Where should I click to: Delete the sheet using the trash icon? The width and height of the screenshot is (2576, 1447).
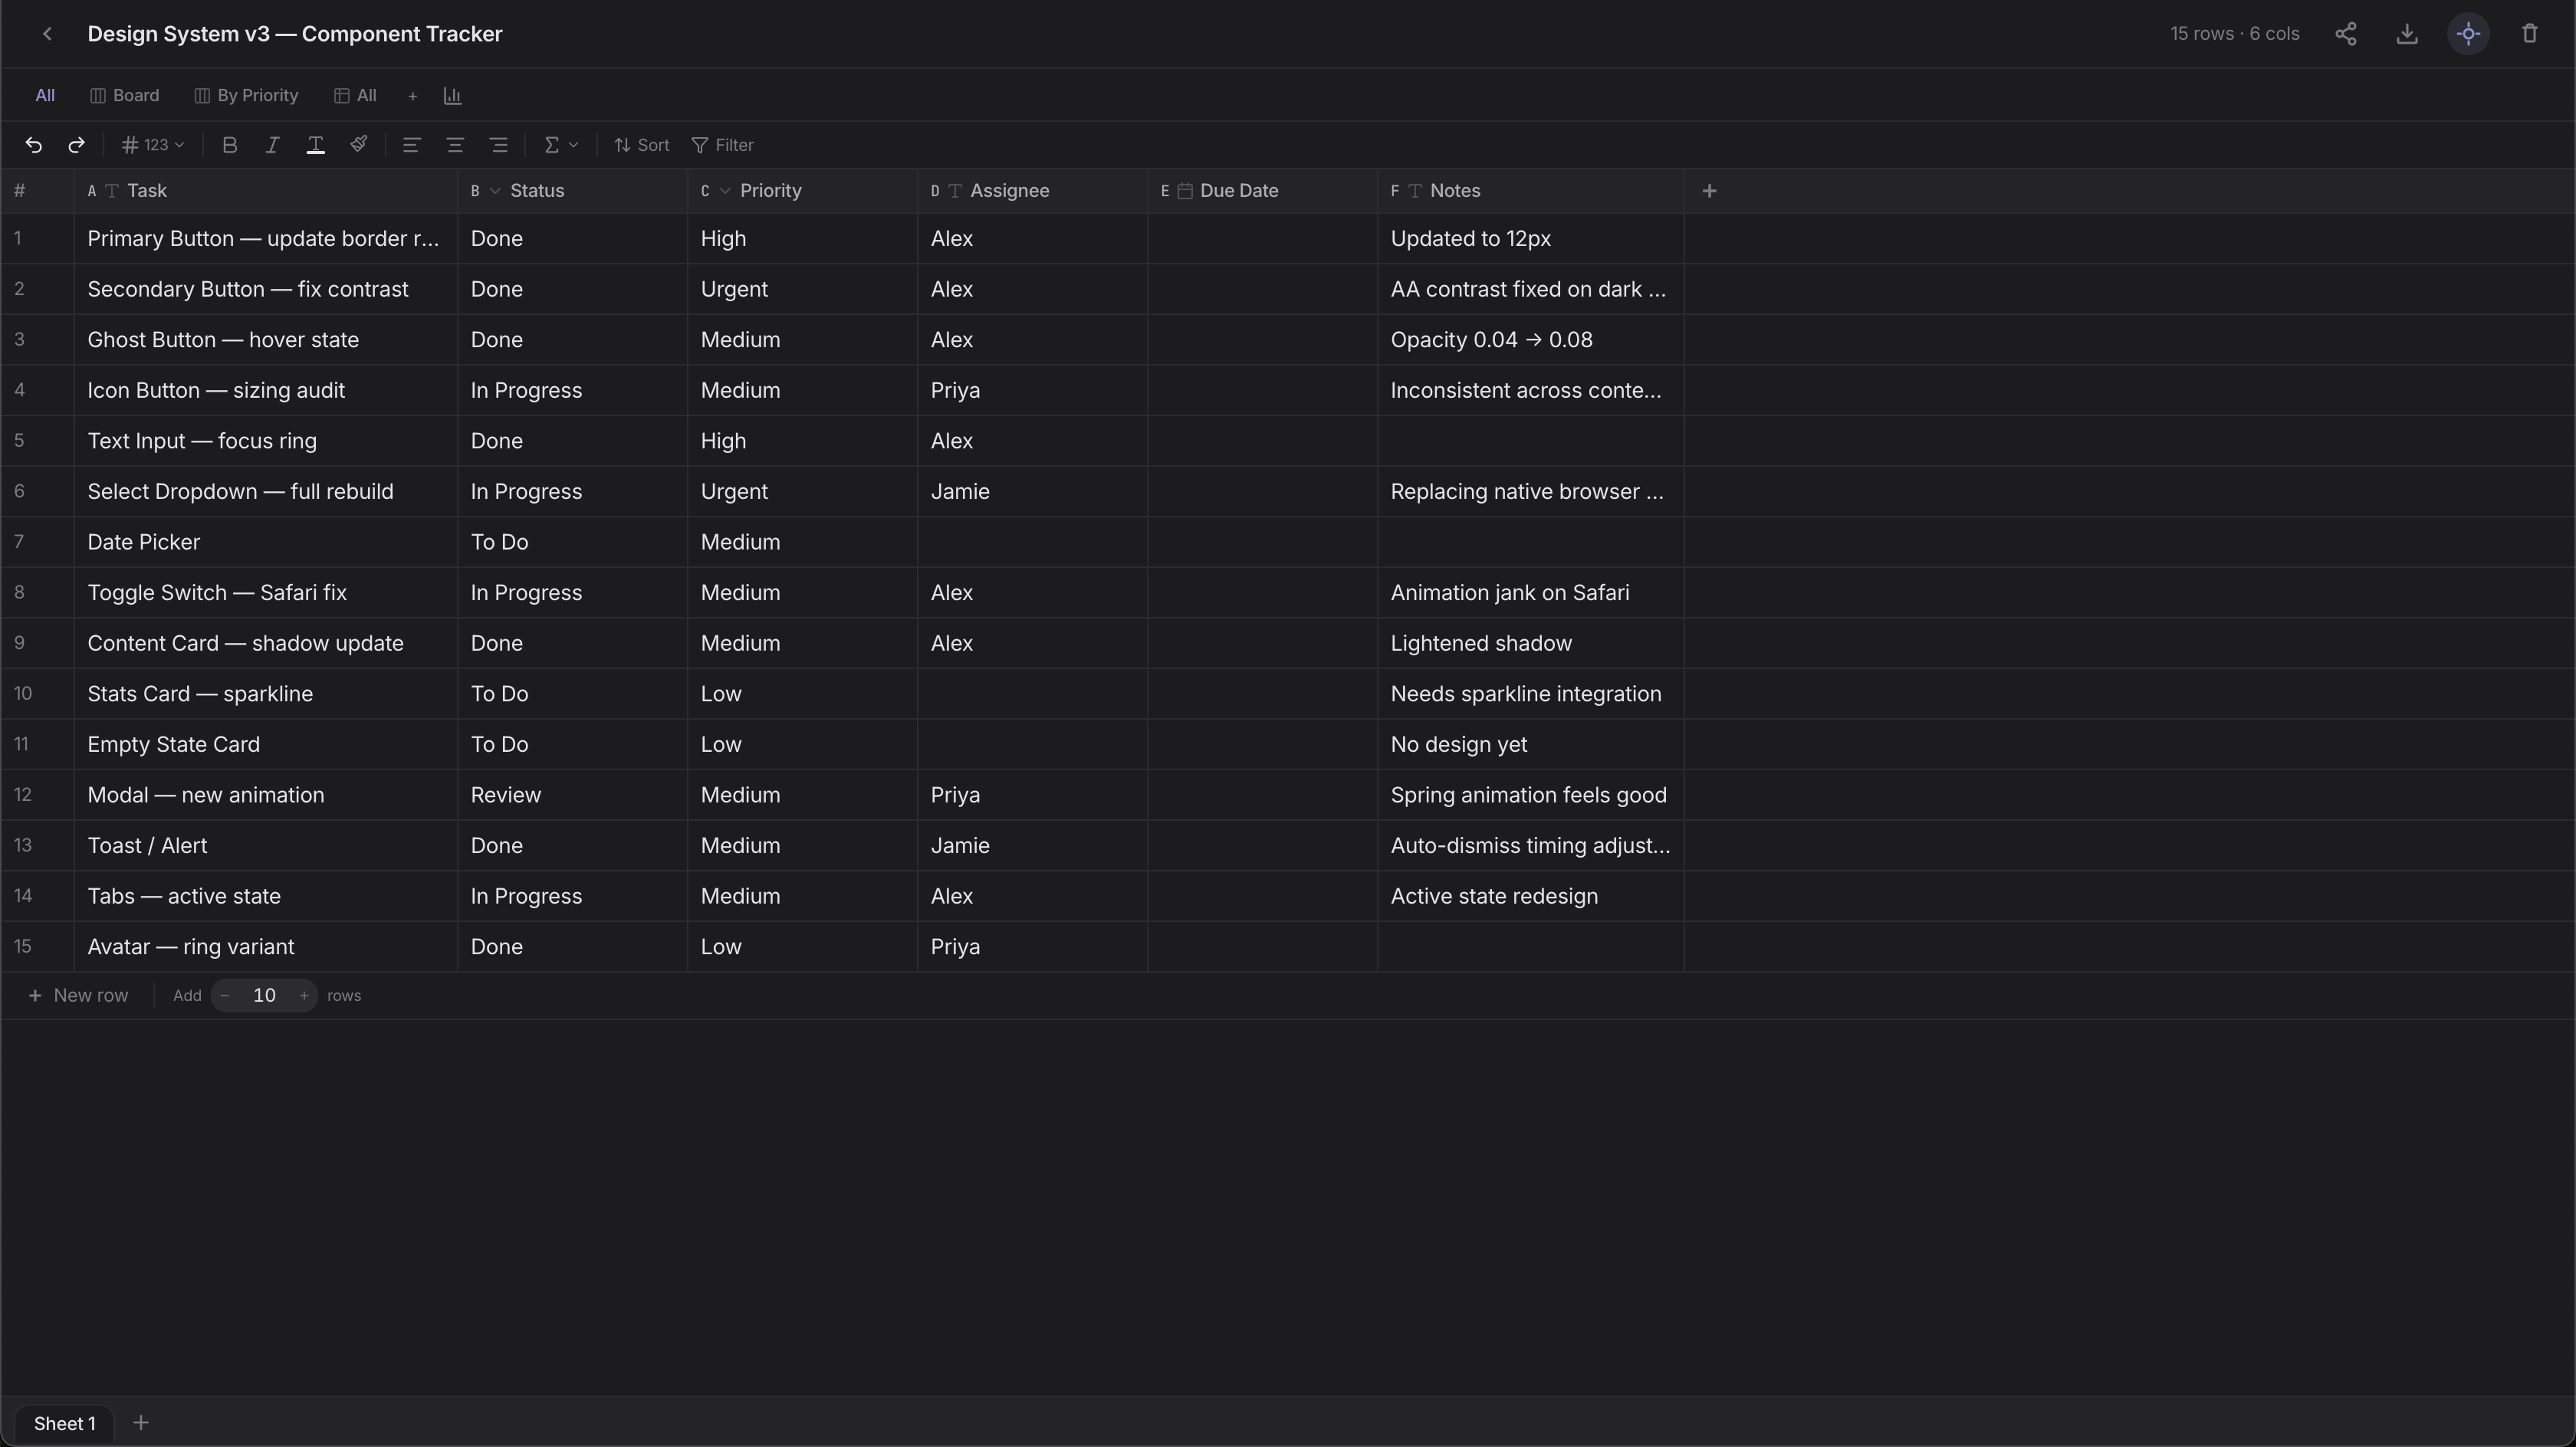[x=2530, y=33]
